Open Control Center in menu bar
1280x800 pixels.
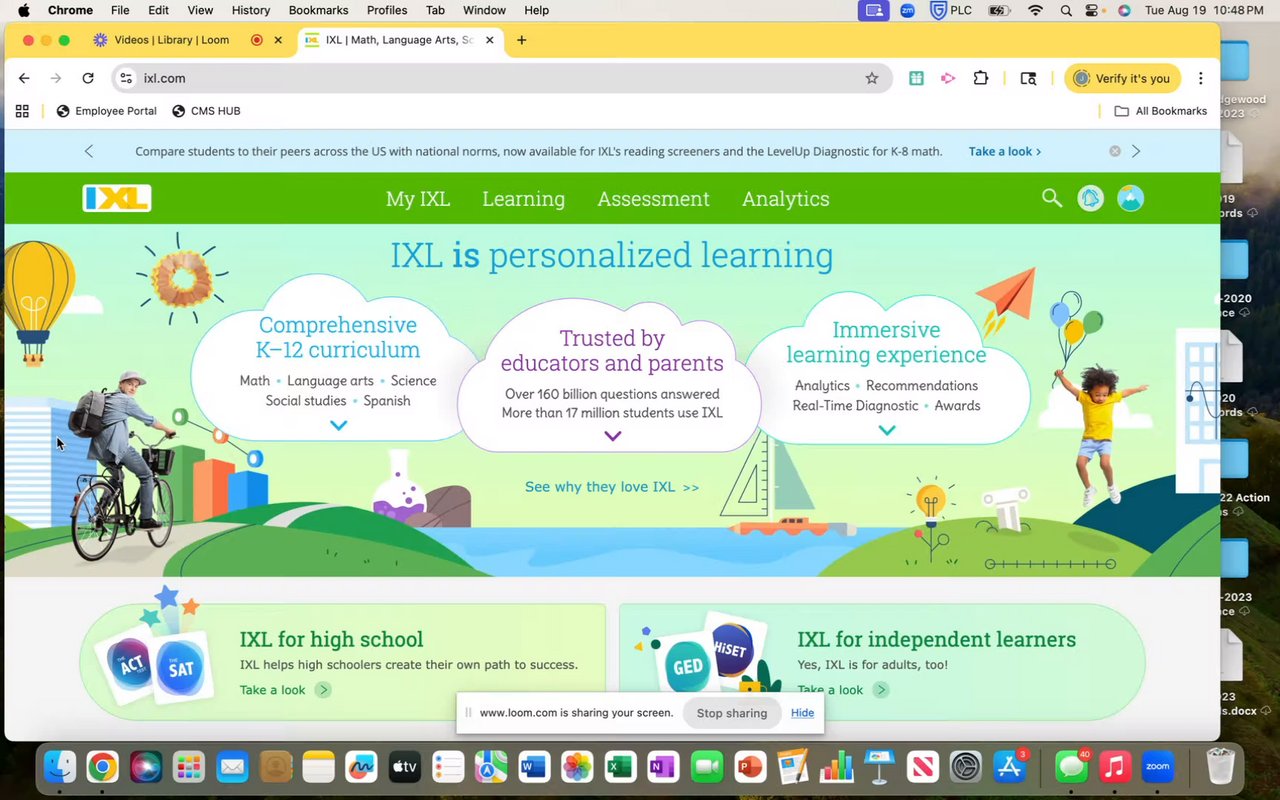1091,10
